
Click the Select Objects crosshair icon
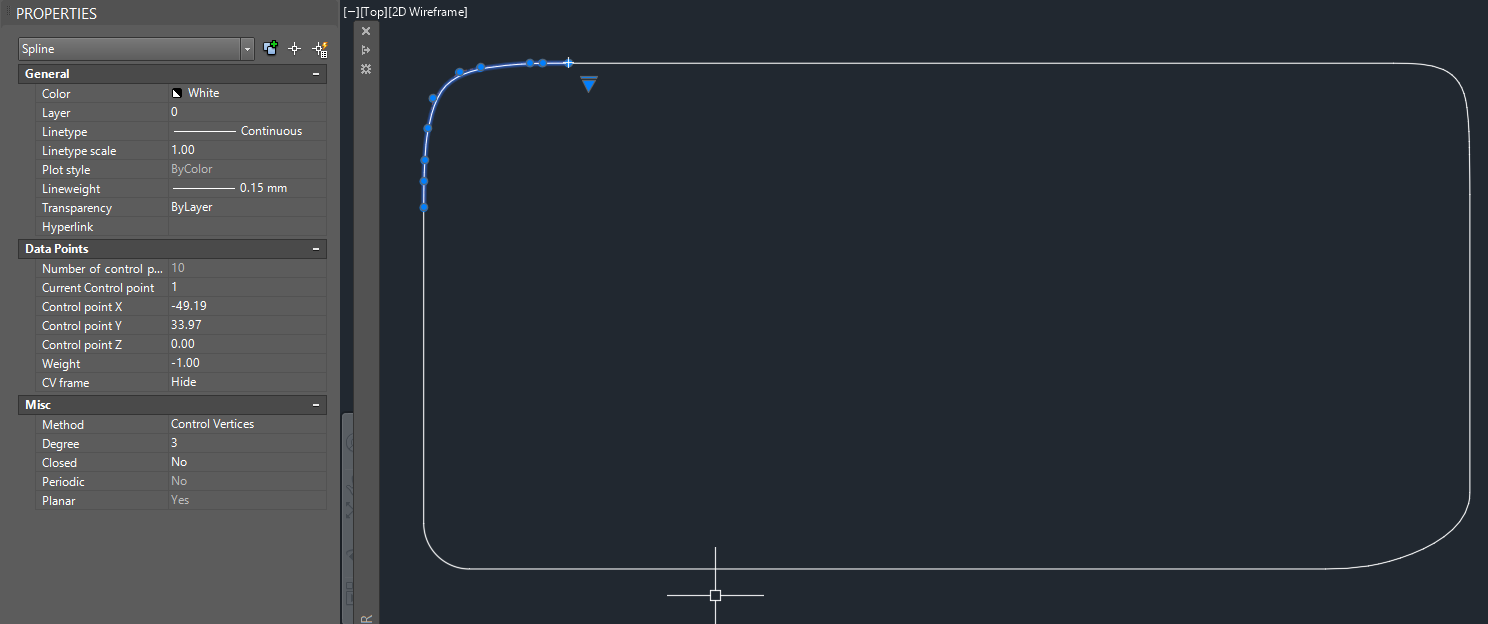pos(295,48)
